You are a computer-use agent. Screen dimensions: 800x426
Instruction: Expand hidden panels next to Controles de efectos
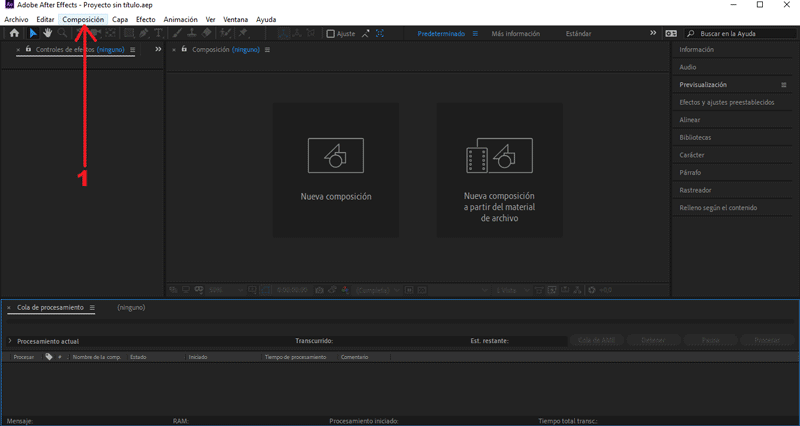pos(158,49)
